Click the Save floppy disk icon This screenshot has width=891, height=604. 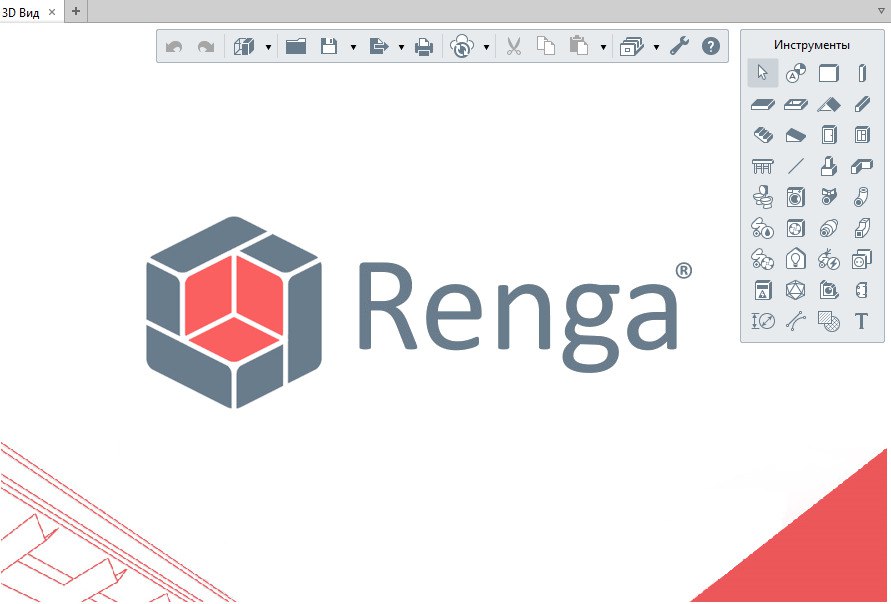coord(329,46)
